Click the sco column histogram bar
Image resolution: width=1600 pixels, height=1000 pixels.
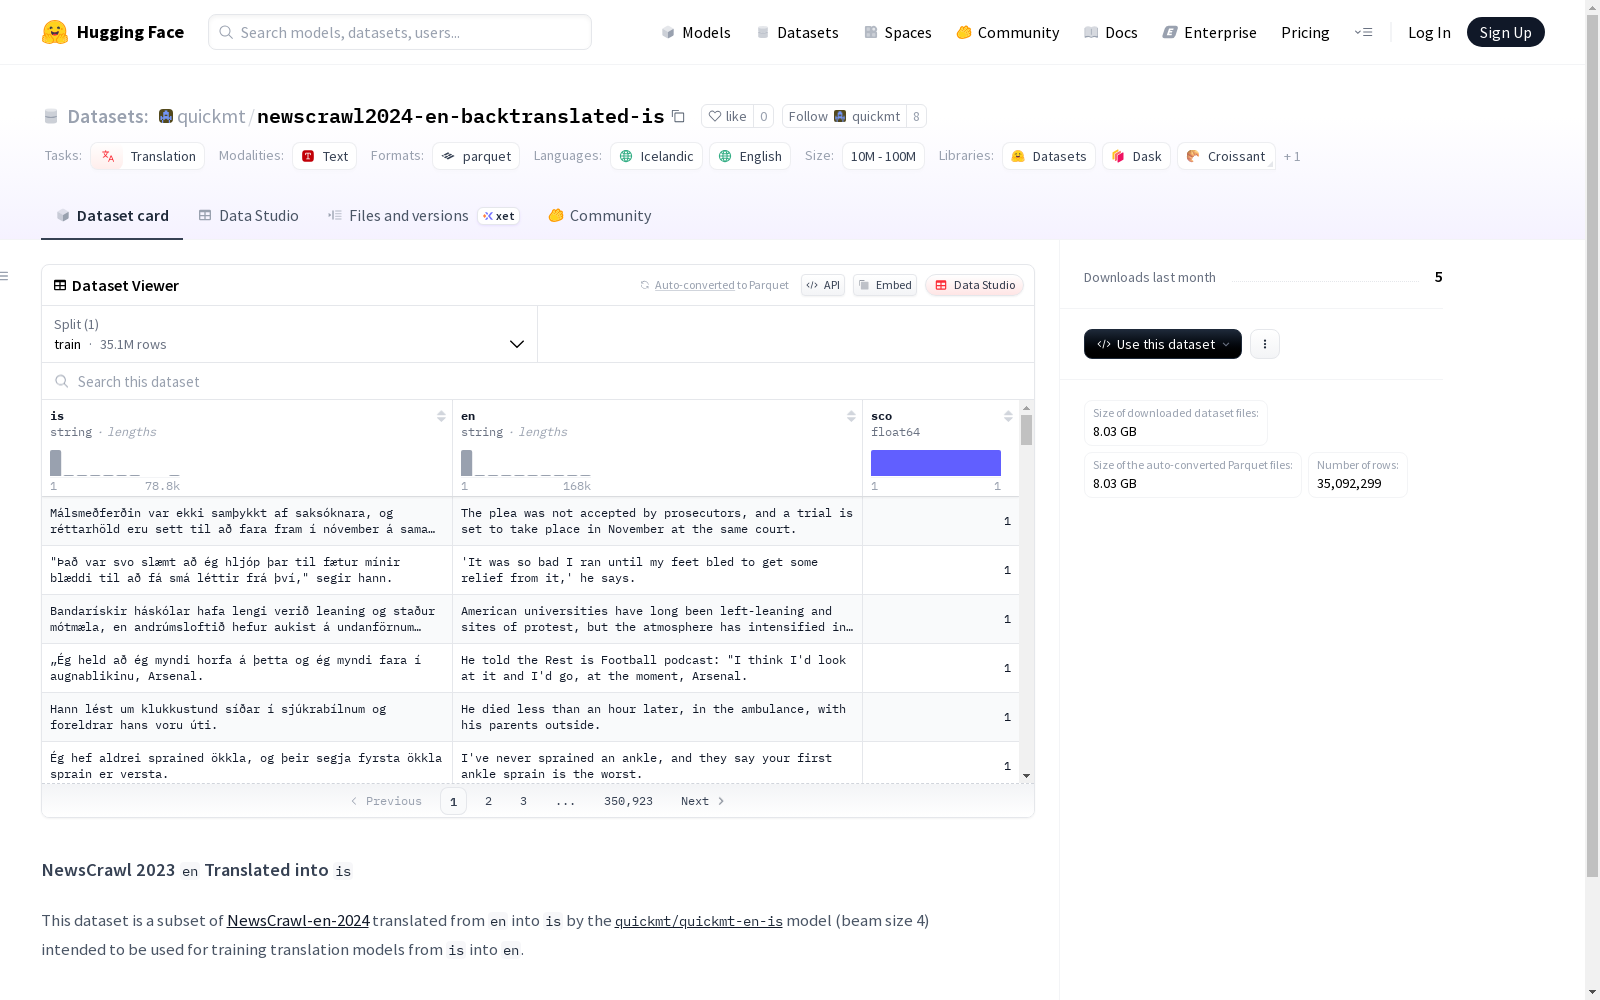click(x=936, y=463)
